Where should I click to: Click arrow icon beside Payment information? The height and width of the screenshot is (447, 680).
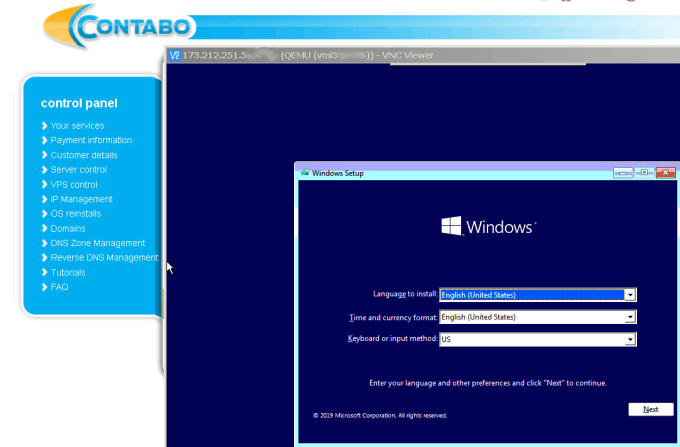[44, 140]
